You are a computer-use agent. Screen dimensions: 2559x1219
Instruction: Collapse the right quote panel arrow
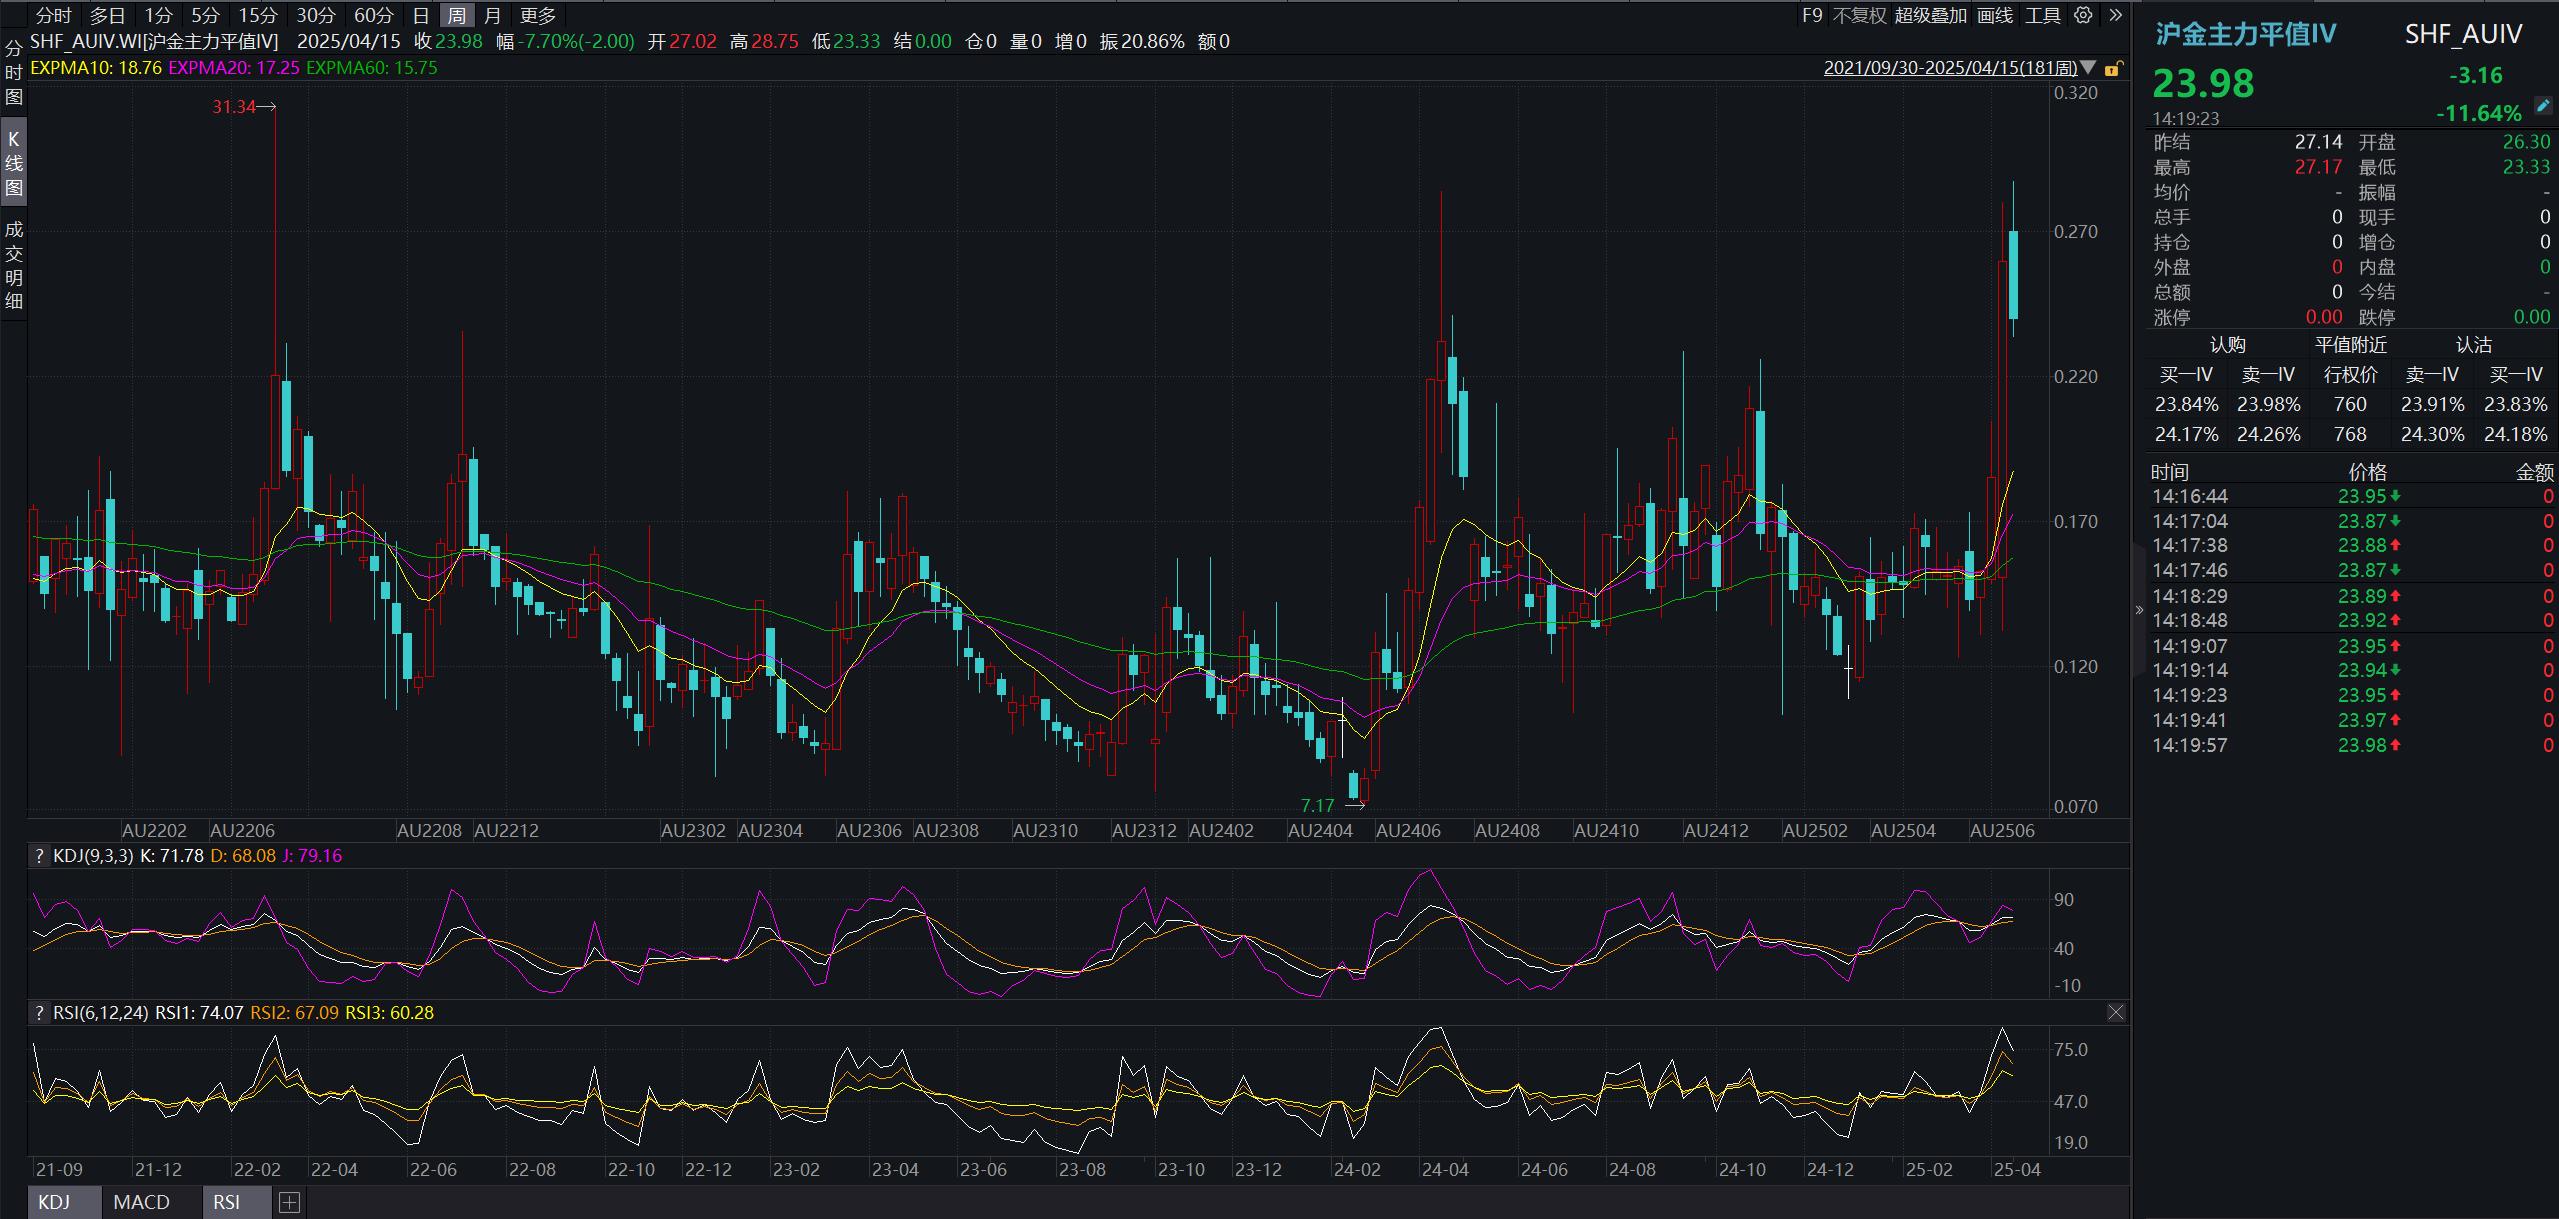[2139, 609]
